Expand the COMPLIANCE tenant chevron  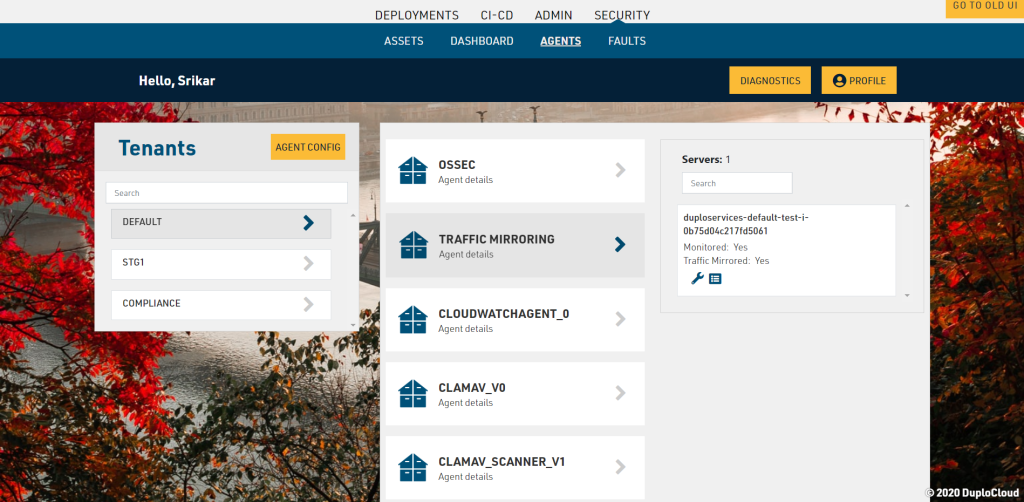pos(308,304)
